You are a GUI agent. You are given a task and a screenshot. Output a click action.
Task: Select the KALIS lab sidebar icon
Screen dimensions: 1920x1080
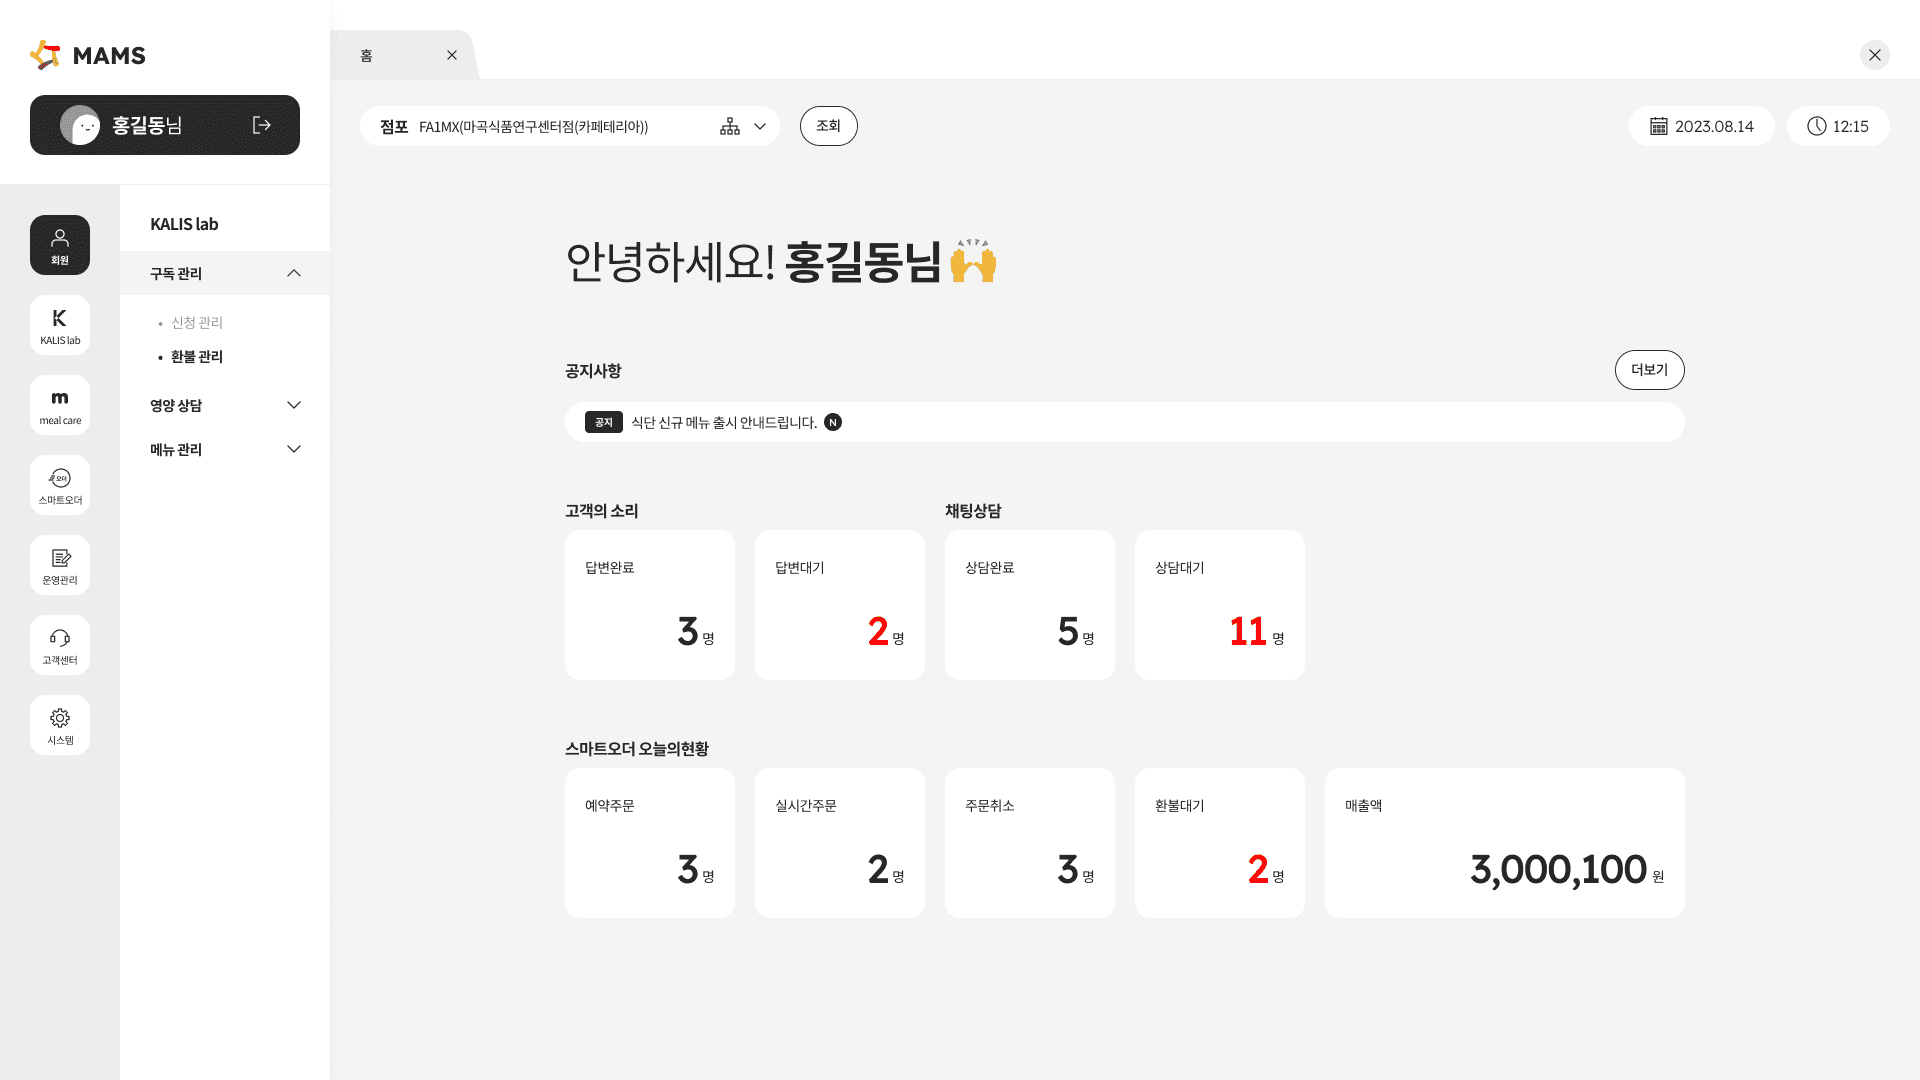tap(59, 324)
